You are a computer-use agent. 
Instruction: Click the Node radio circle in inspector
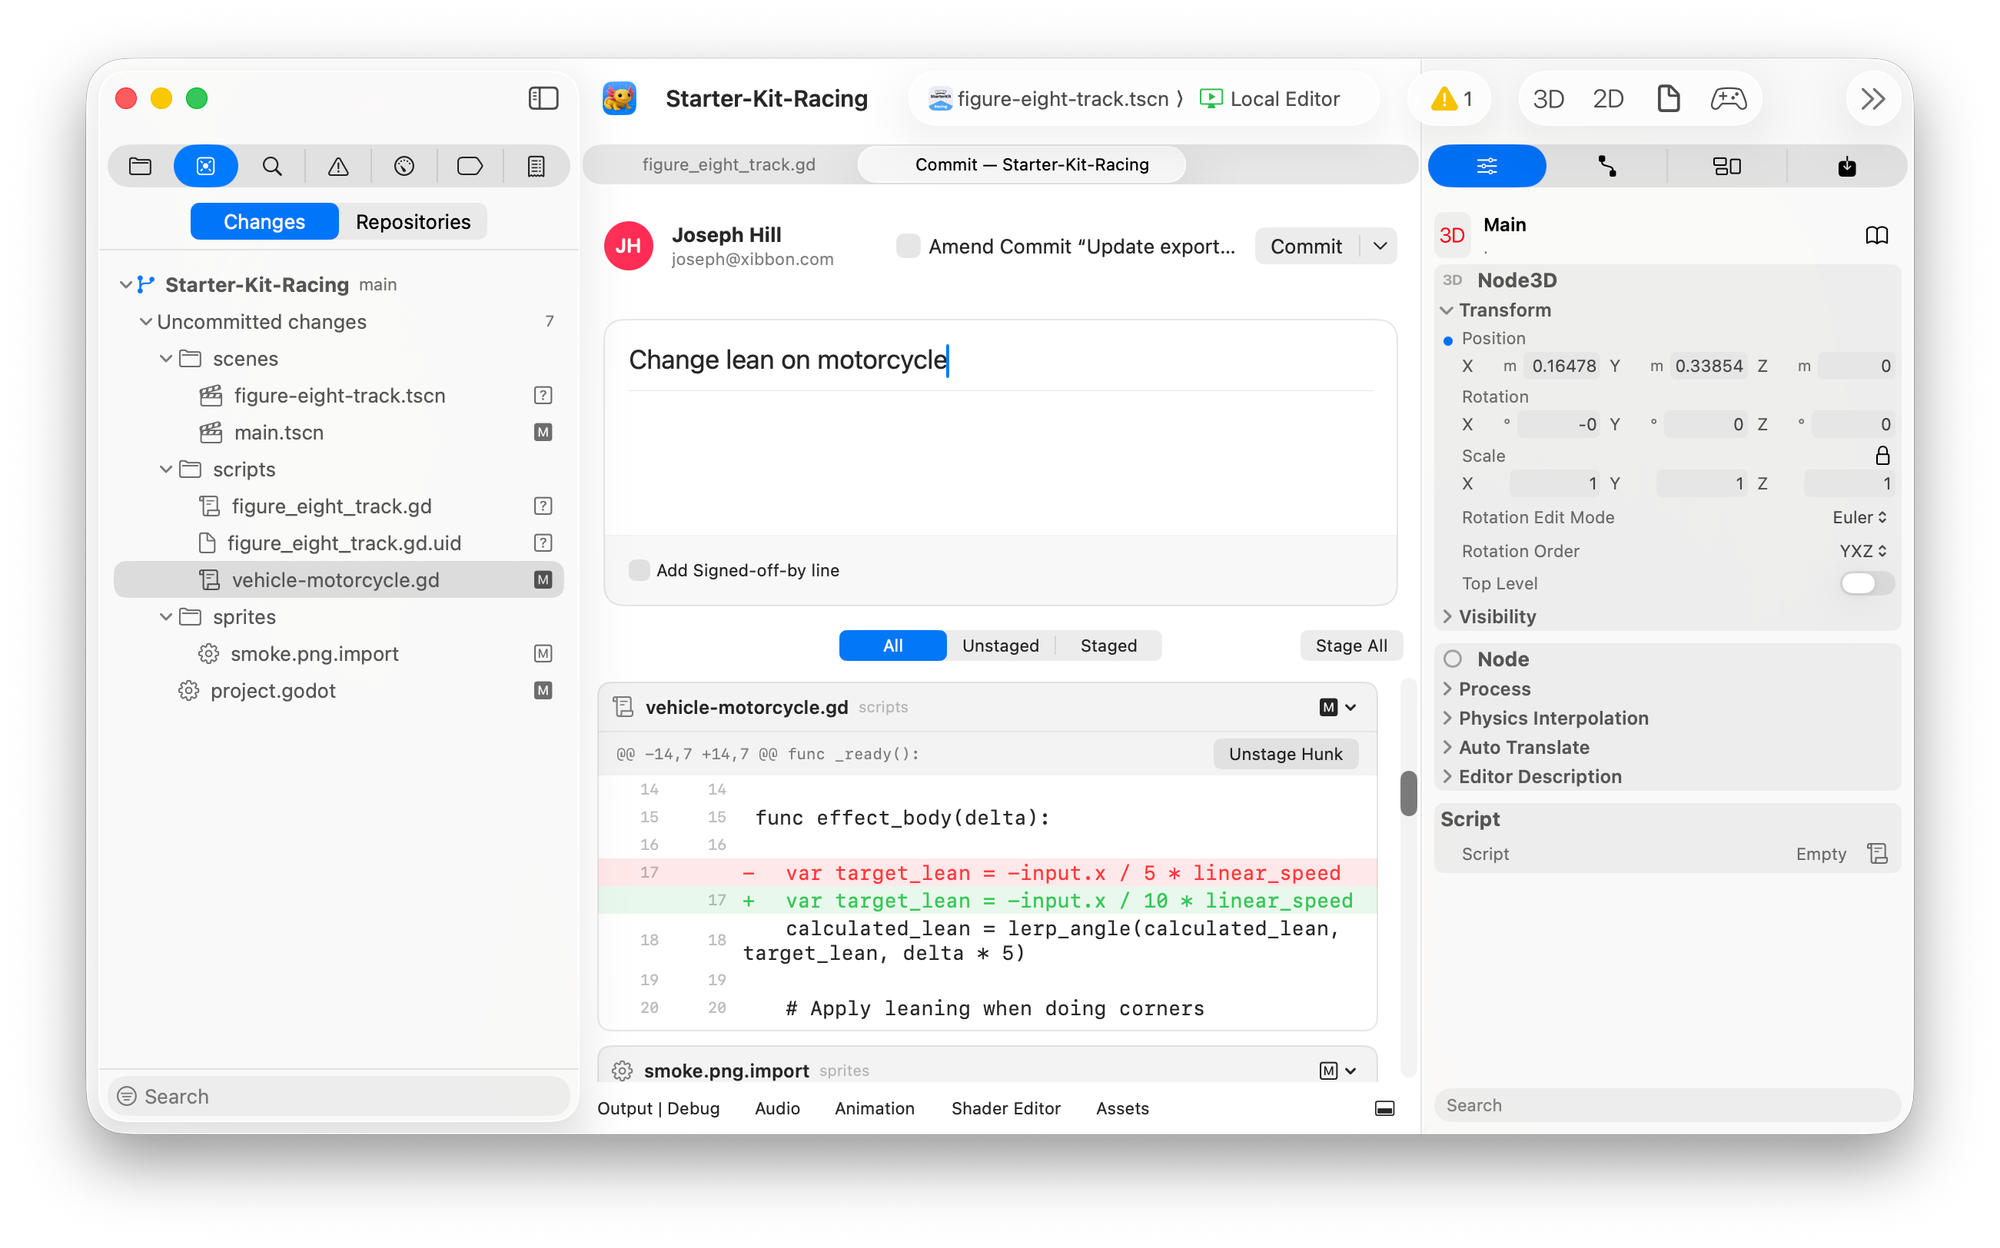click(1453, 658)
